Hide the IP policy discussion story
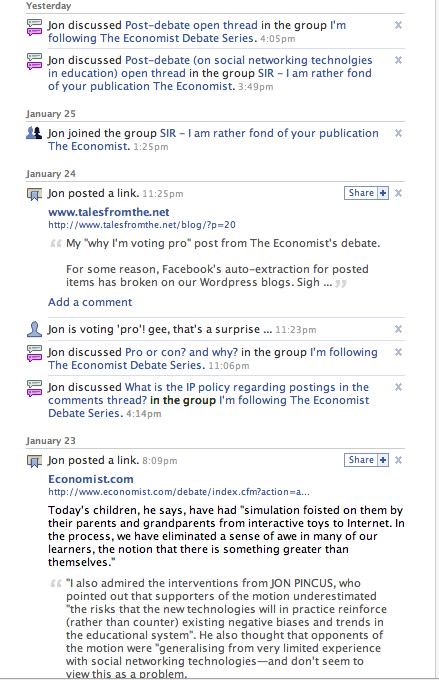 click(x=398, y=387)
